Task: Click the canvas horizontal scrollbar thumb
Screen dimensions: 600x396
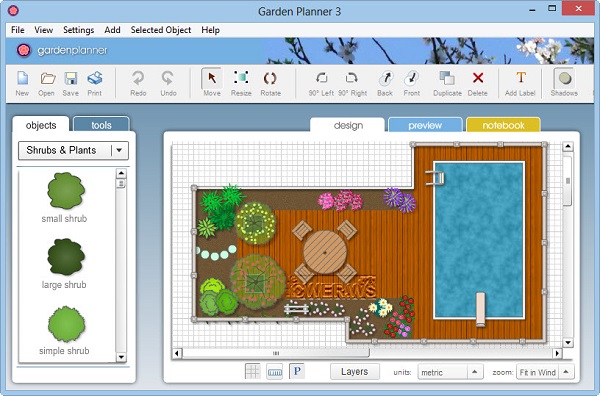Action: click(x=276, y=353)
